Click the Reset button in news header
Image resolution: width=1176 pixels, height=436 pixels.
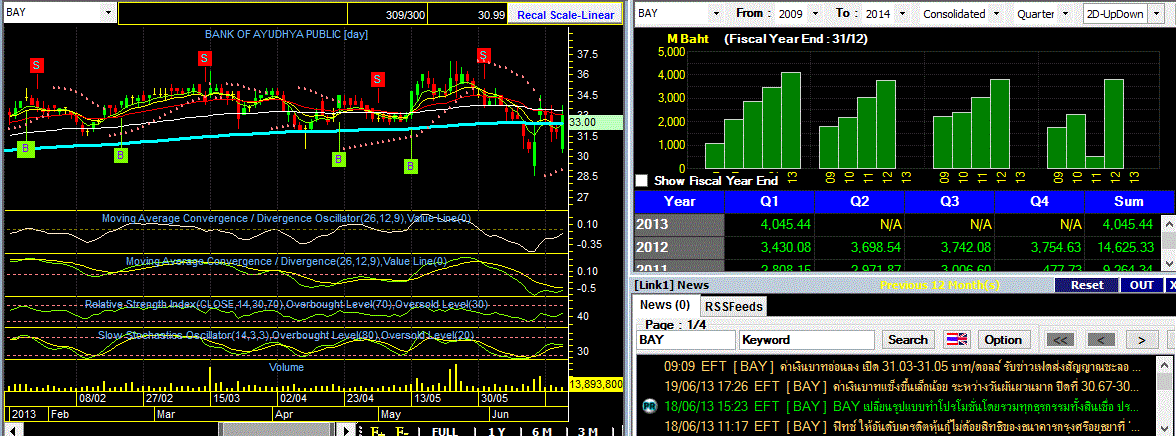[x=1087, y=285]
